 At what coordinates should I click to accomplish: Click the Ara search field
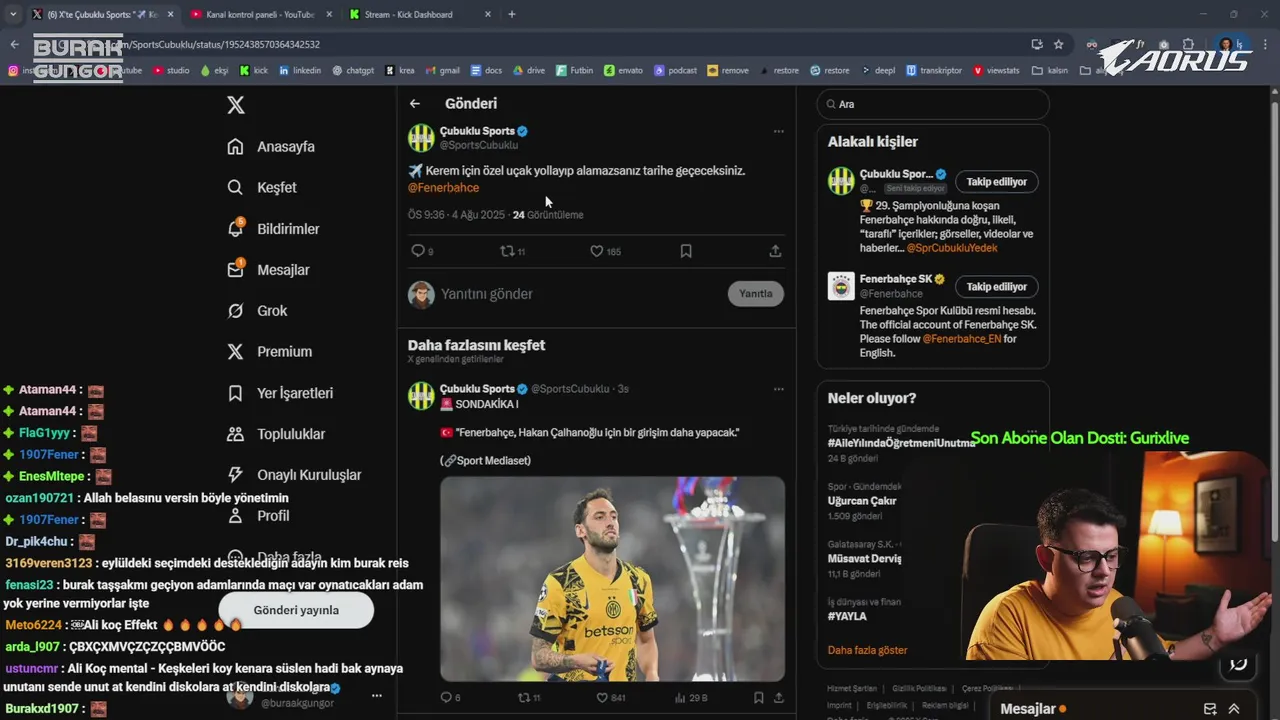tap(933, 104)
